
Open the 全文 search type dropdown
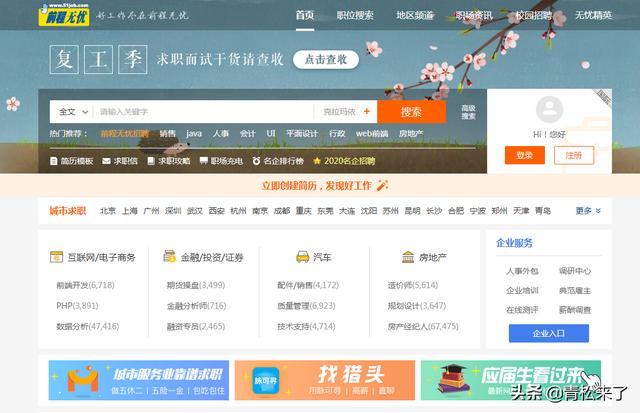pyautogui.click(x=70, y=112)
